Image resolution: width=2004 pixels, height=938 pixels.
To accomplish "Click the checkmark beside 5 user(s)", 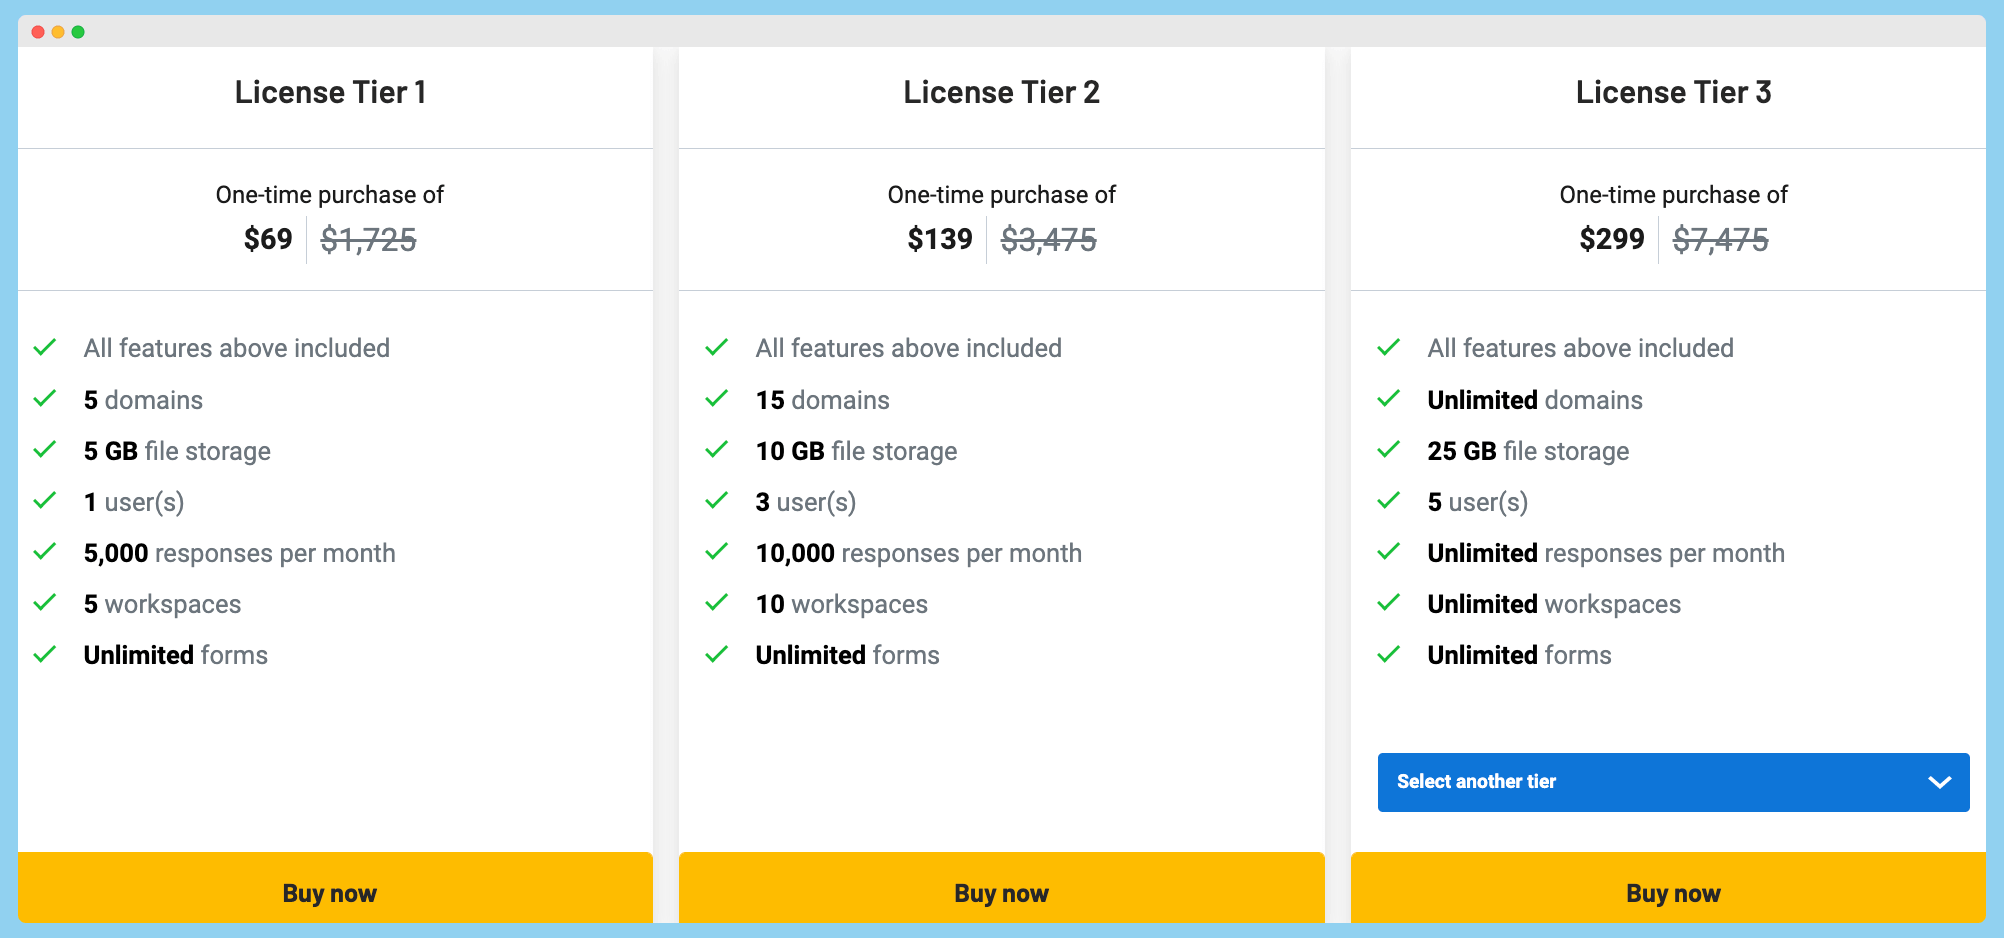I will pos(1389,501).
